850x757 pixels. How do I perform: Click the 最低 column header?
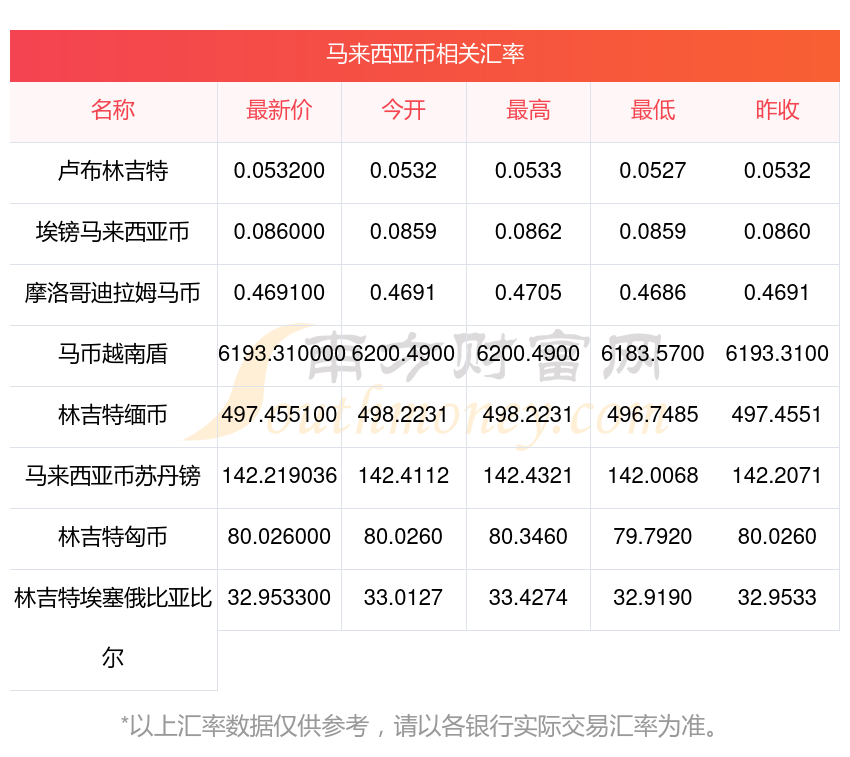[x=653, y=110]
